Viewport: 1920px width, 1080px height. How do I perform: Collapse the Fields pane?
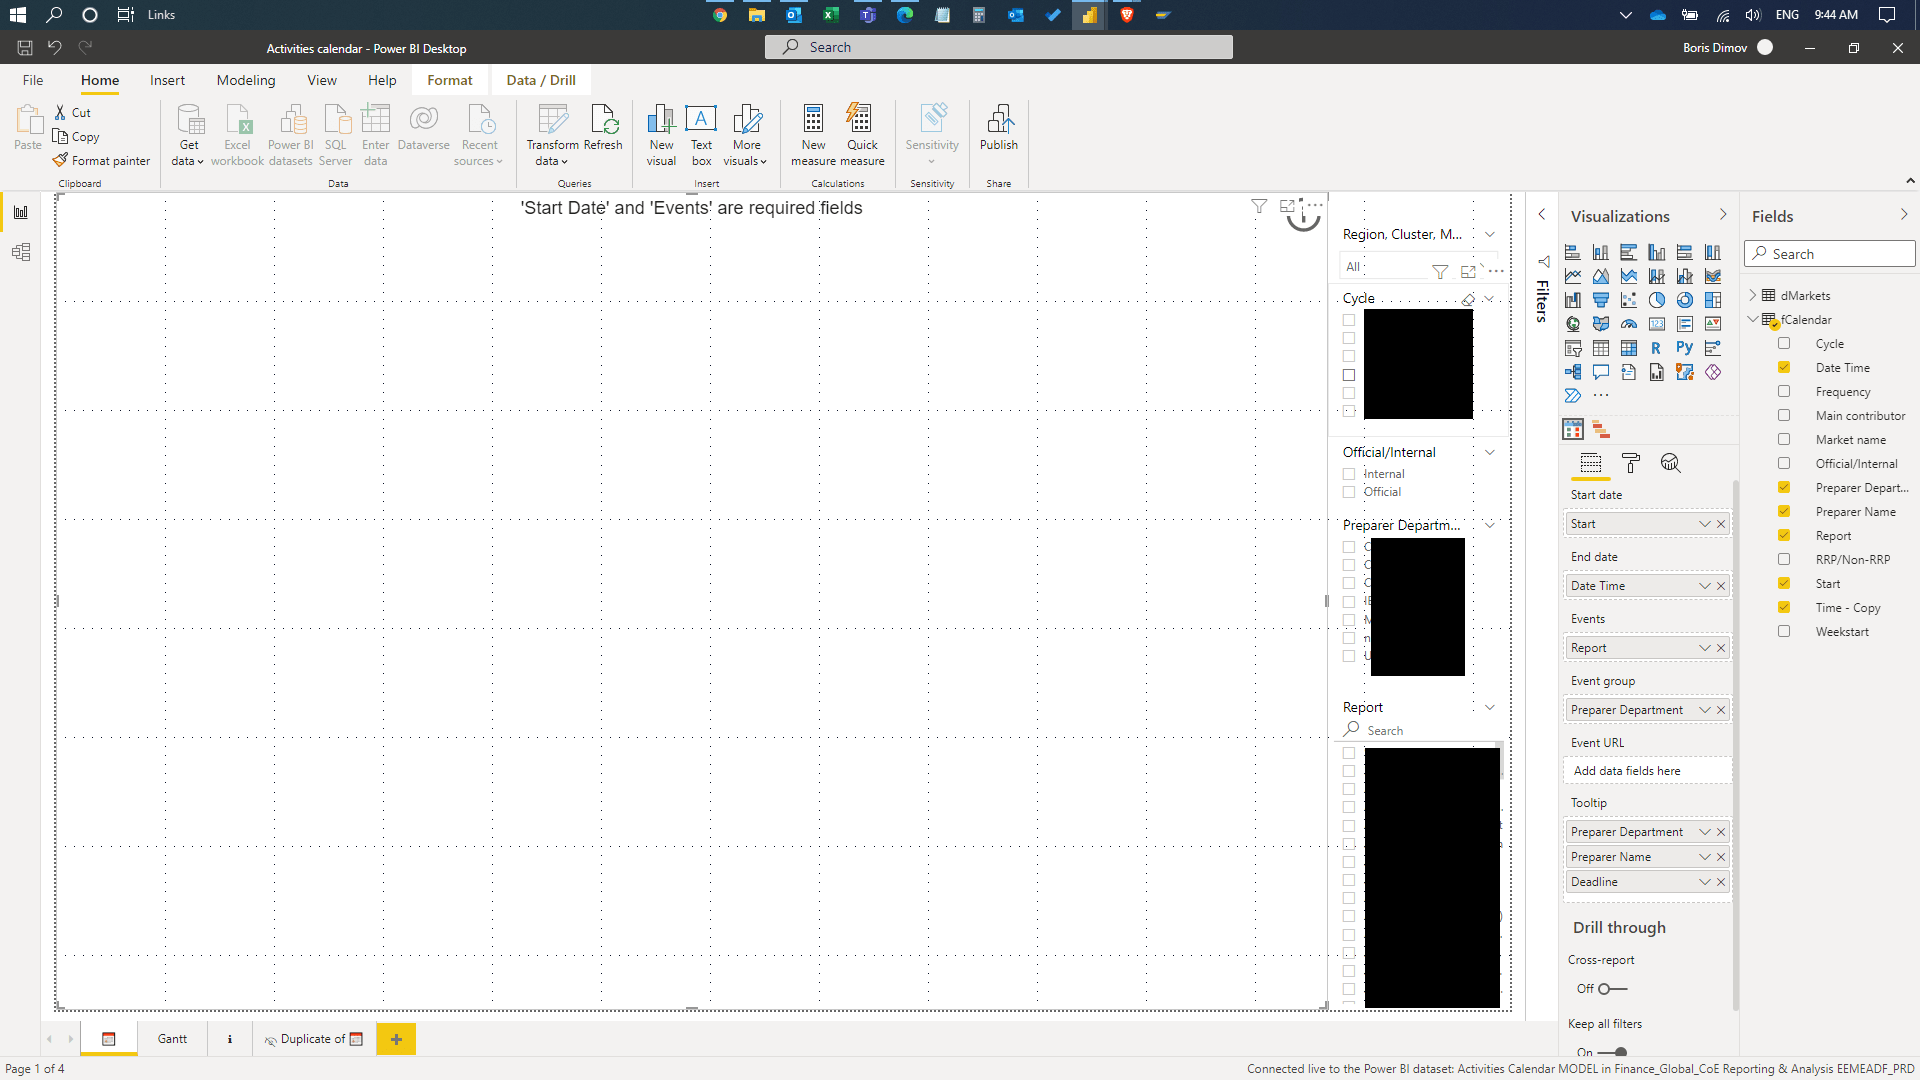1904,215
